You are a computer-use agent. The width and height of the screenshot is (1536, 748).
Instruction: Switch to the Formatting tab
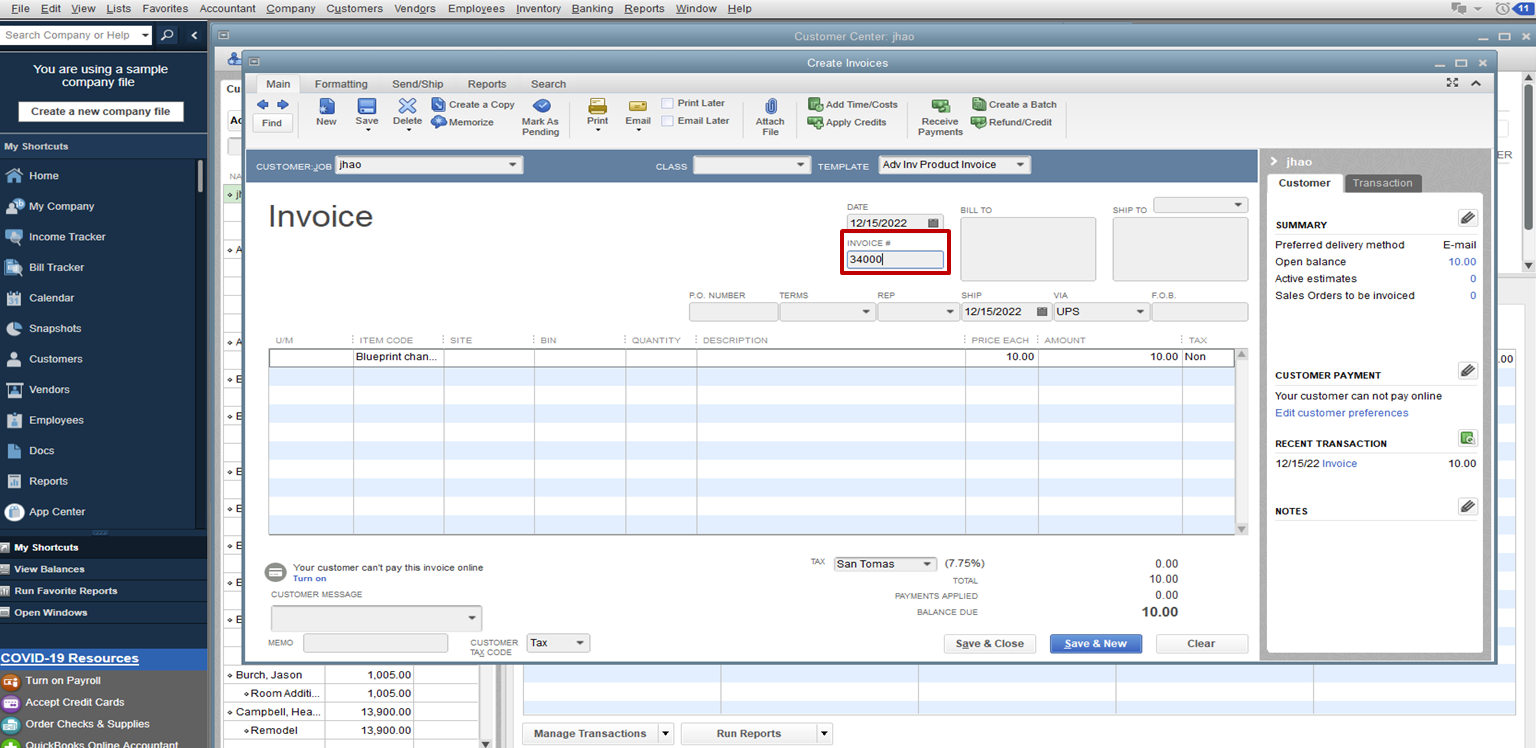pos(341,84)
